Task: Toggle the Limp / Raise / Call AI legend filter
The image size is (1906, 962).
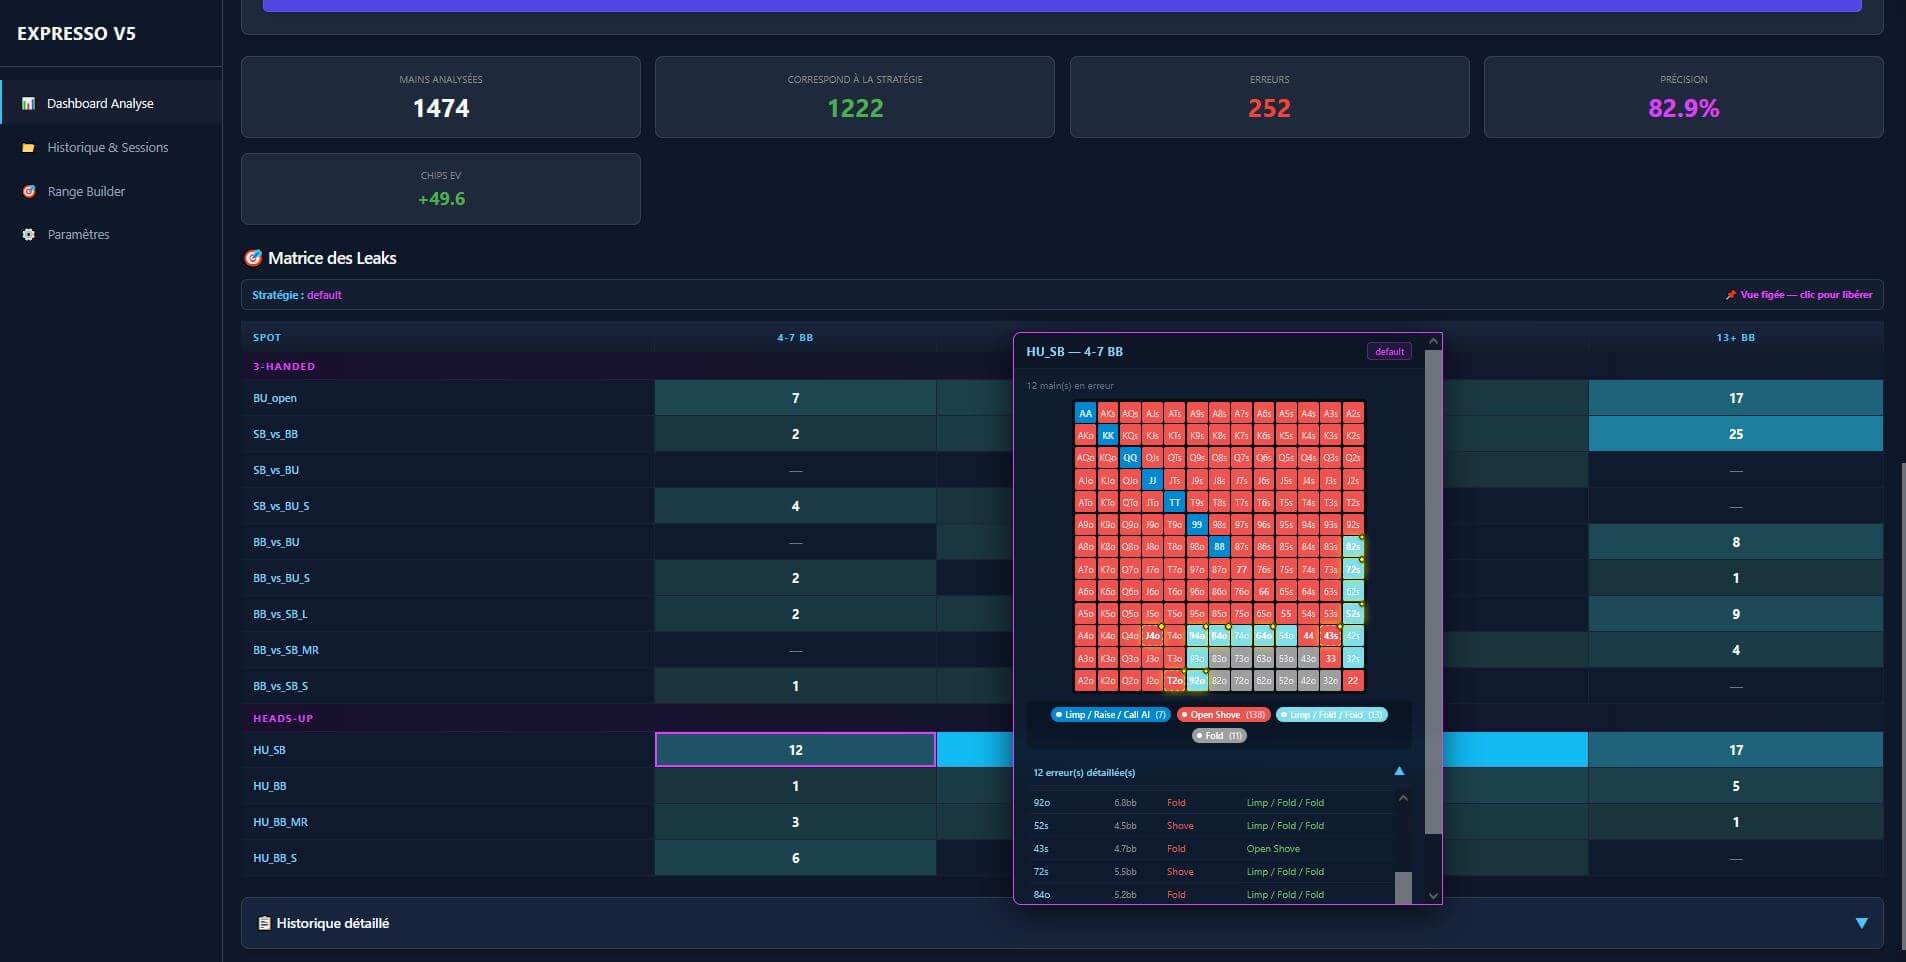Action: click(1110, 715)
